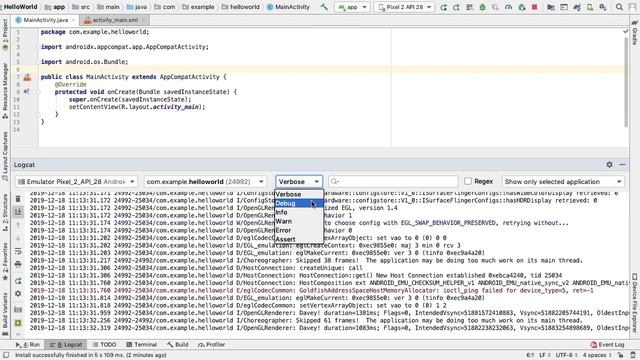The width and height of the screenshot is (640, 360).
Task: Click the Search Everywhere magnifier icon
Action: coord(619,7)
